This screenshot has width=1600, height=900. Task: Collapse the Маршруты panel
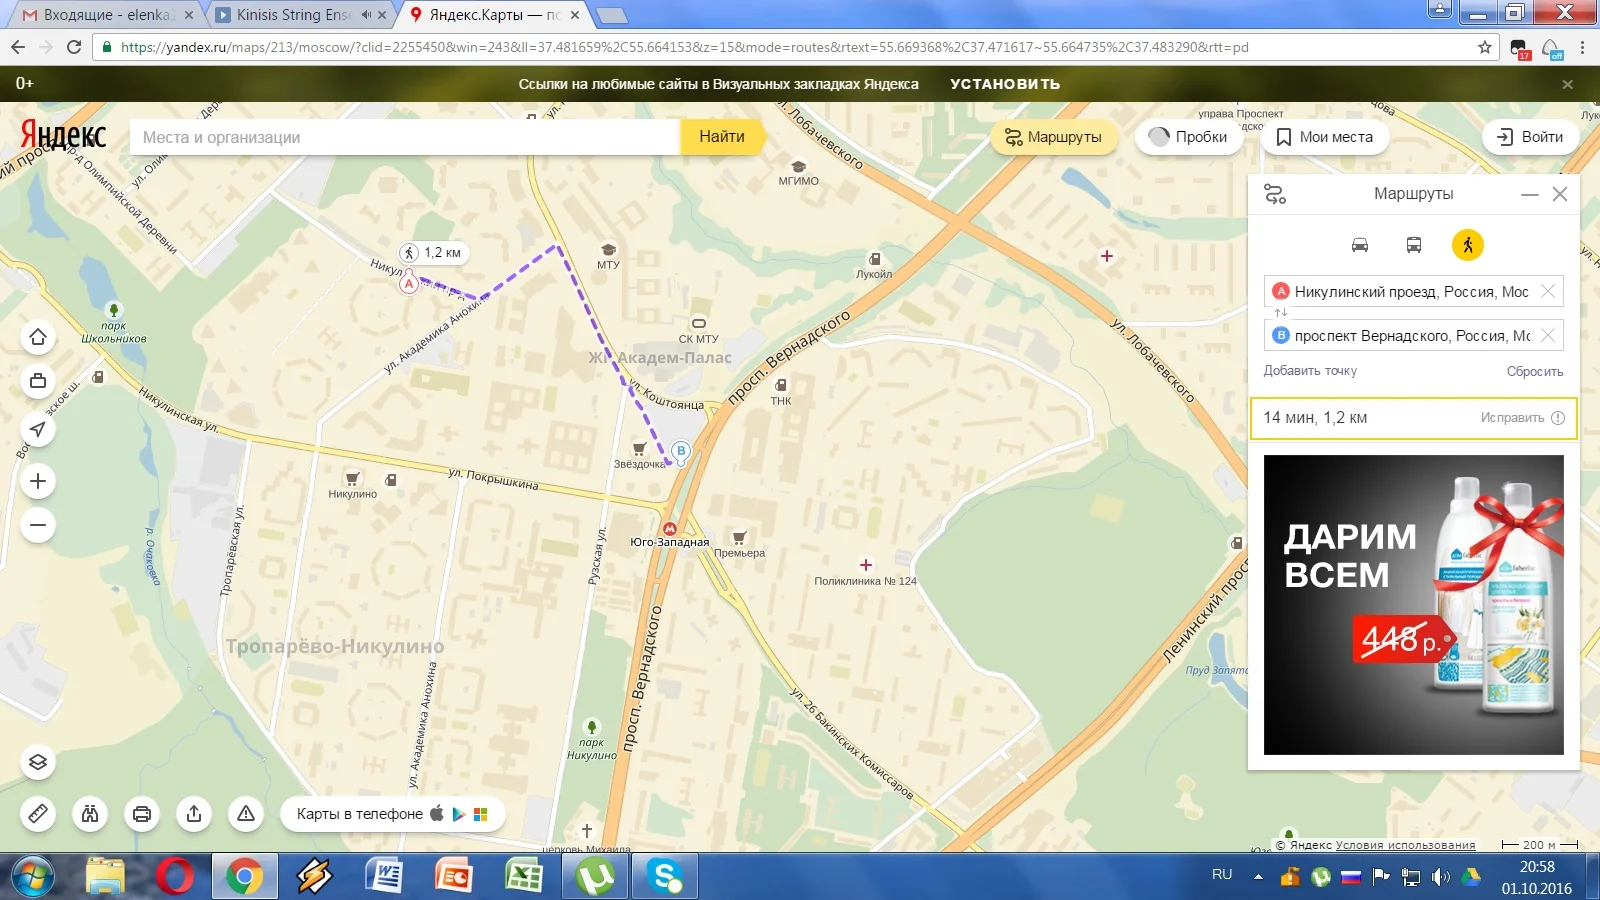1530,194
